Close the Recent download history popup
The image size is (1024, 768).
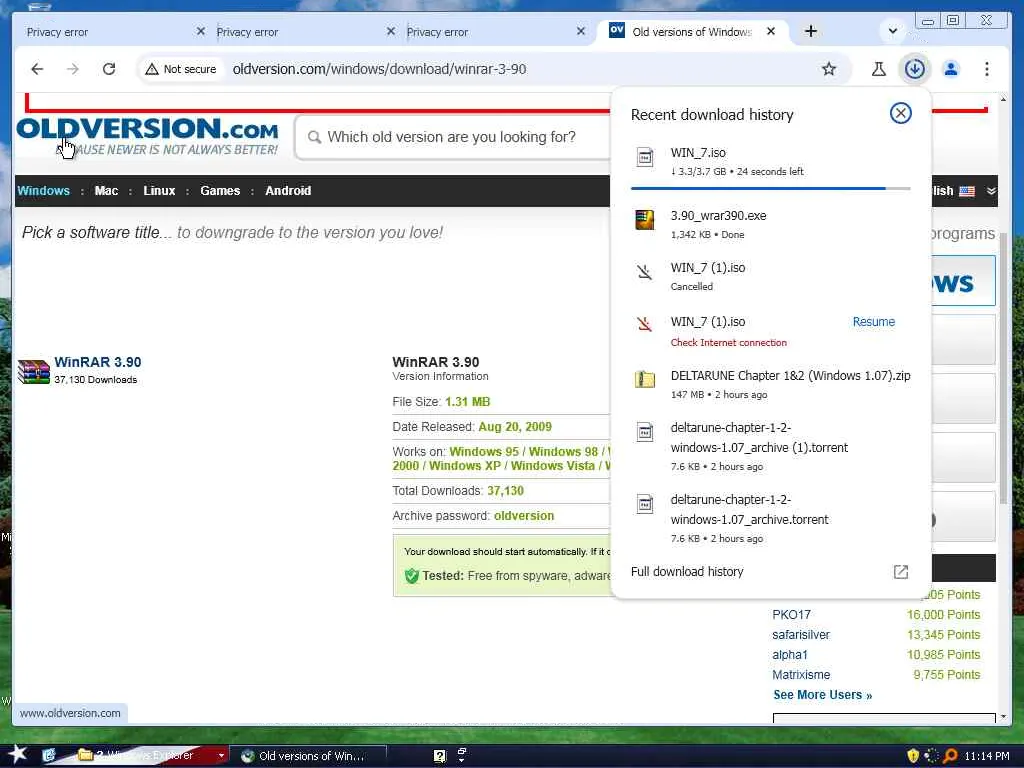(x=901, y=114)
